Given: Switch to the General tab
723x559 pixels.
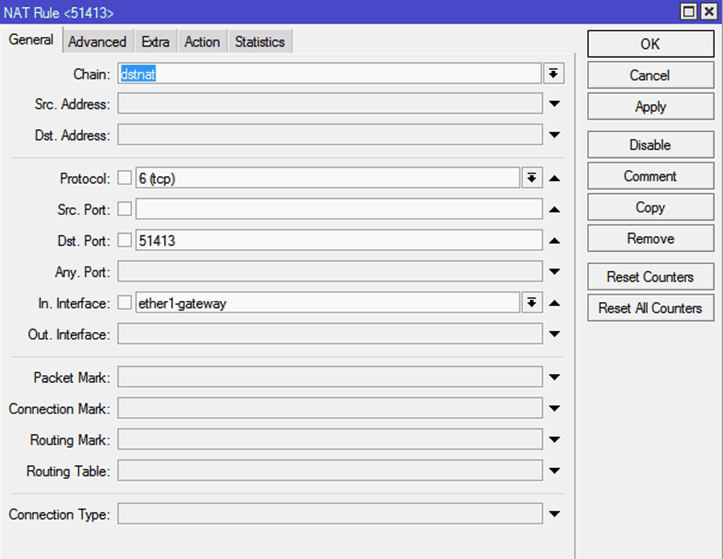Looking at the screenshot, I should (x=31, y=40).
